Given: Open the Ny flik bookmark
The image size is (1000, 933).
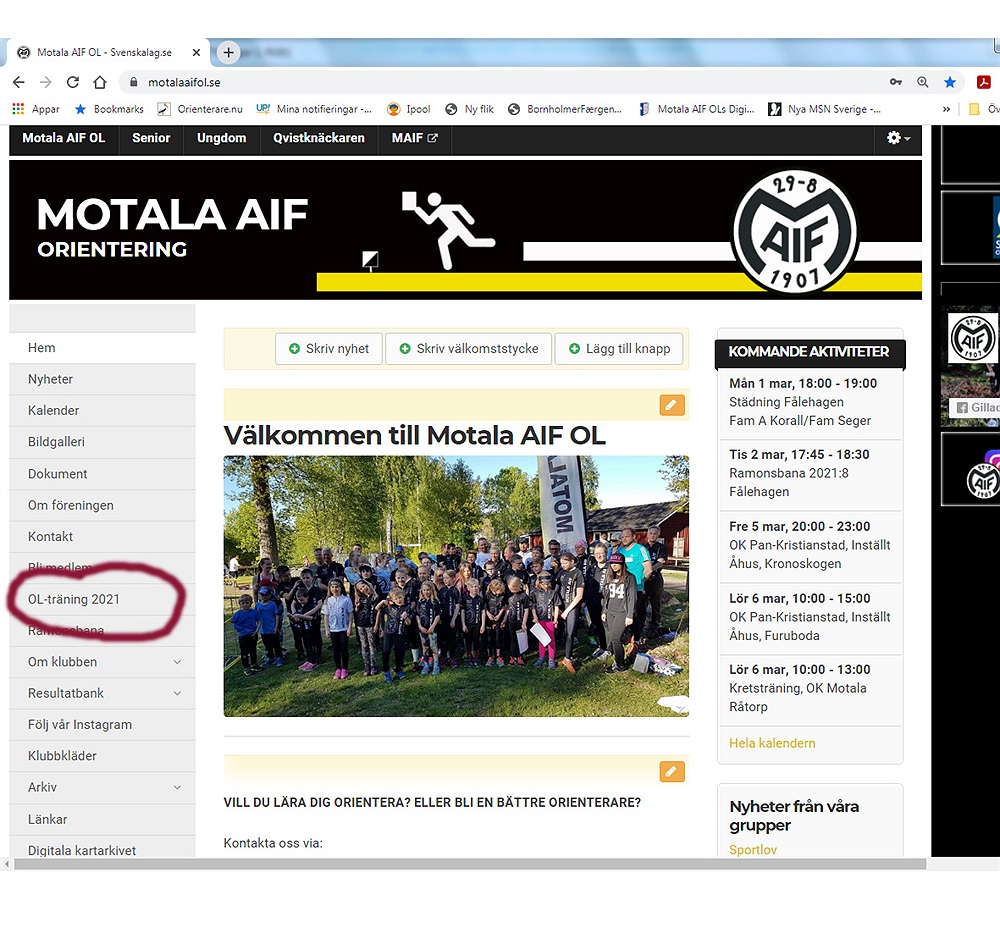Looking at the screenshot, I should [x=469, y=109].
